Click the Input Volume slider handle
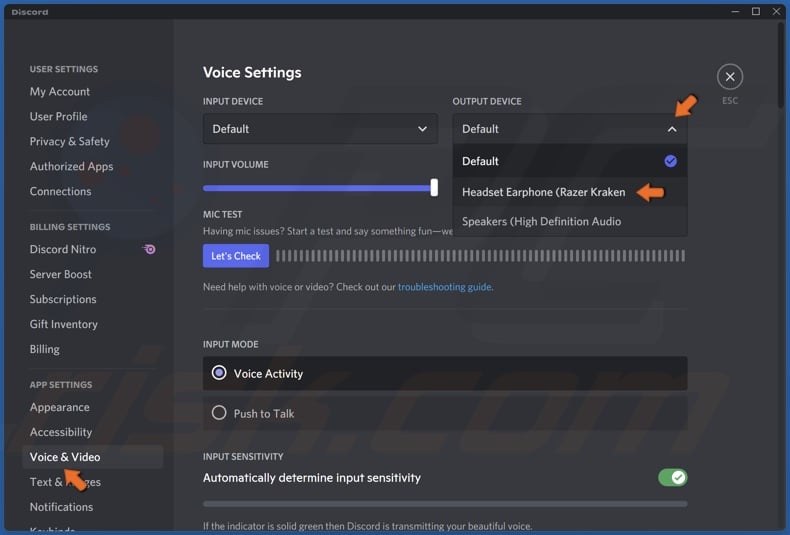 tap(434, 187)
